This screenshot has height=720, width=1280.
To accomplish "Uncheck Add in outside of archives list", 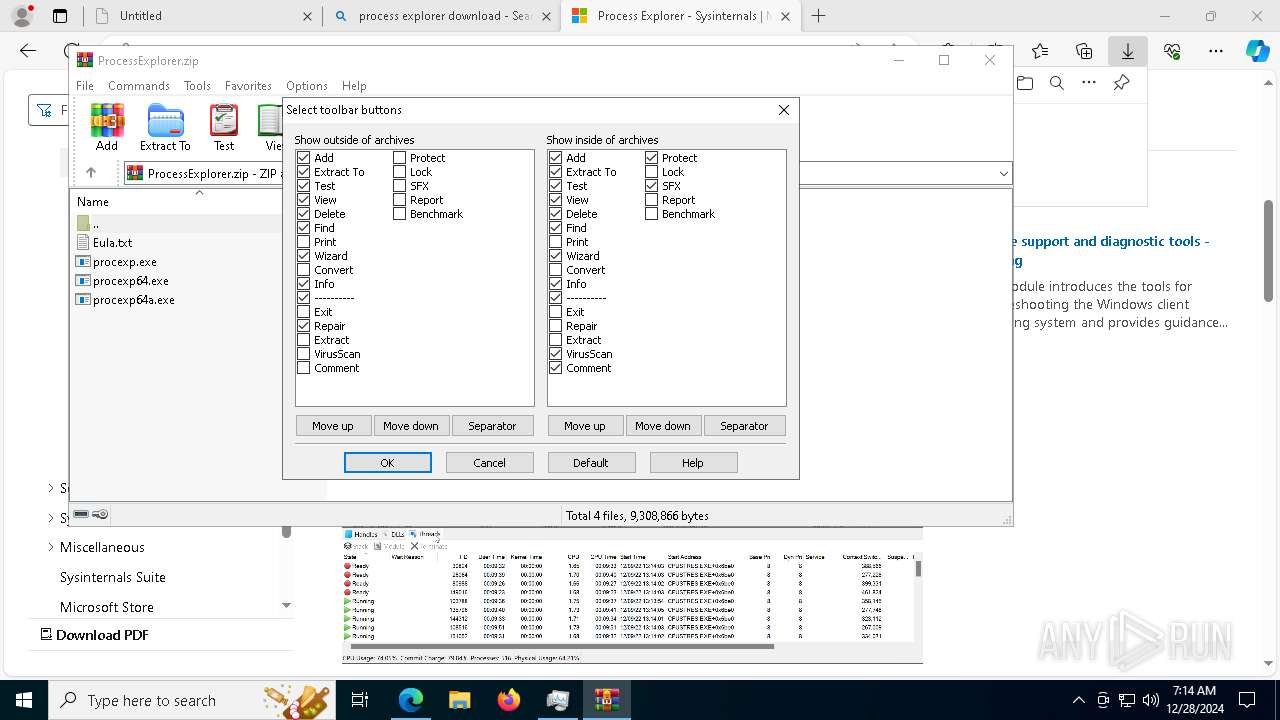I will [304, 158].
